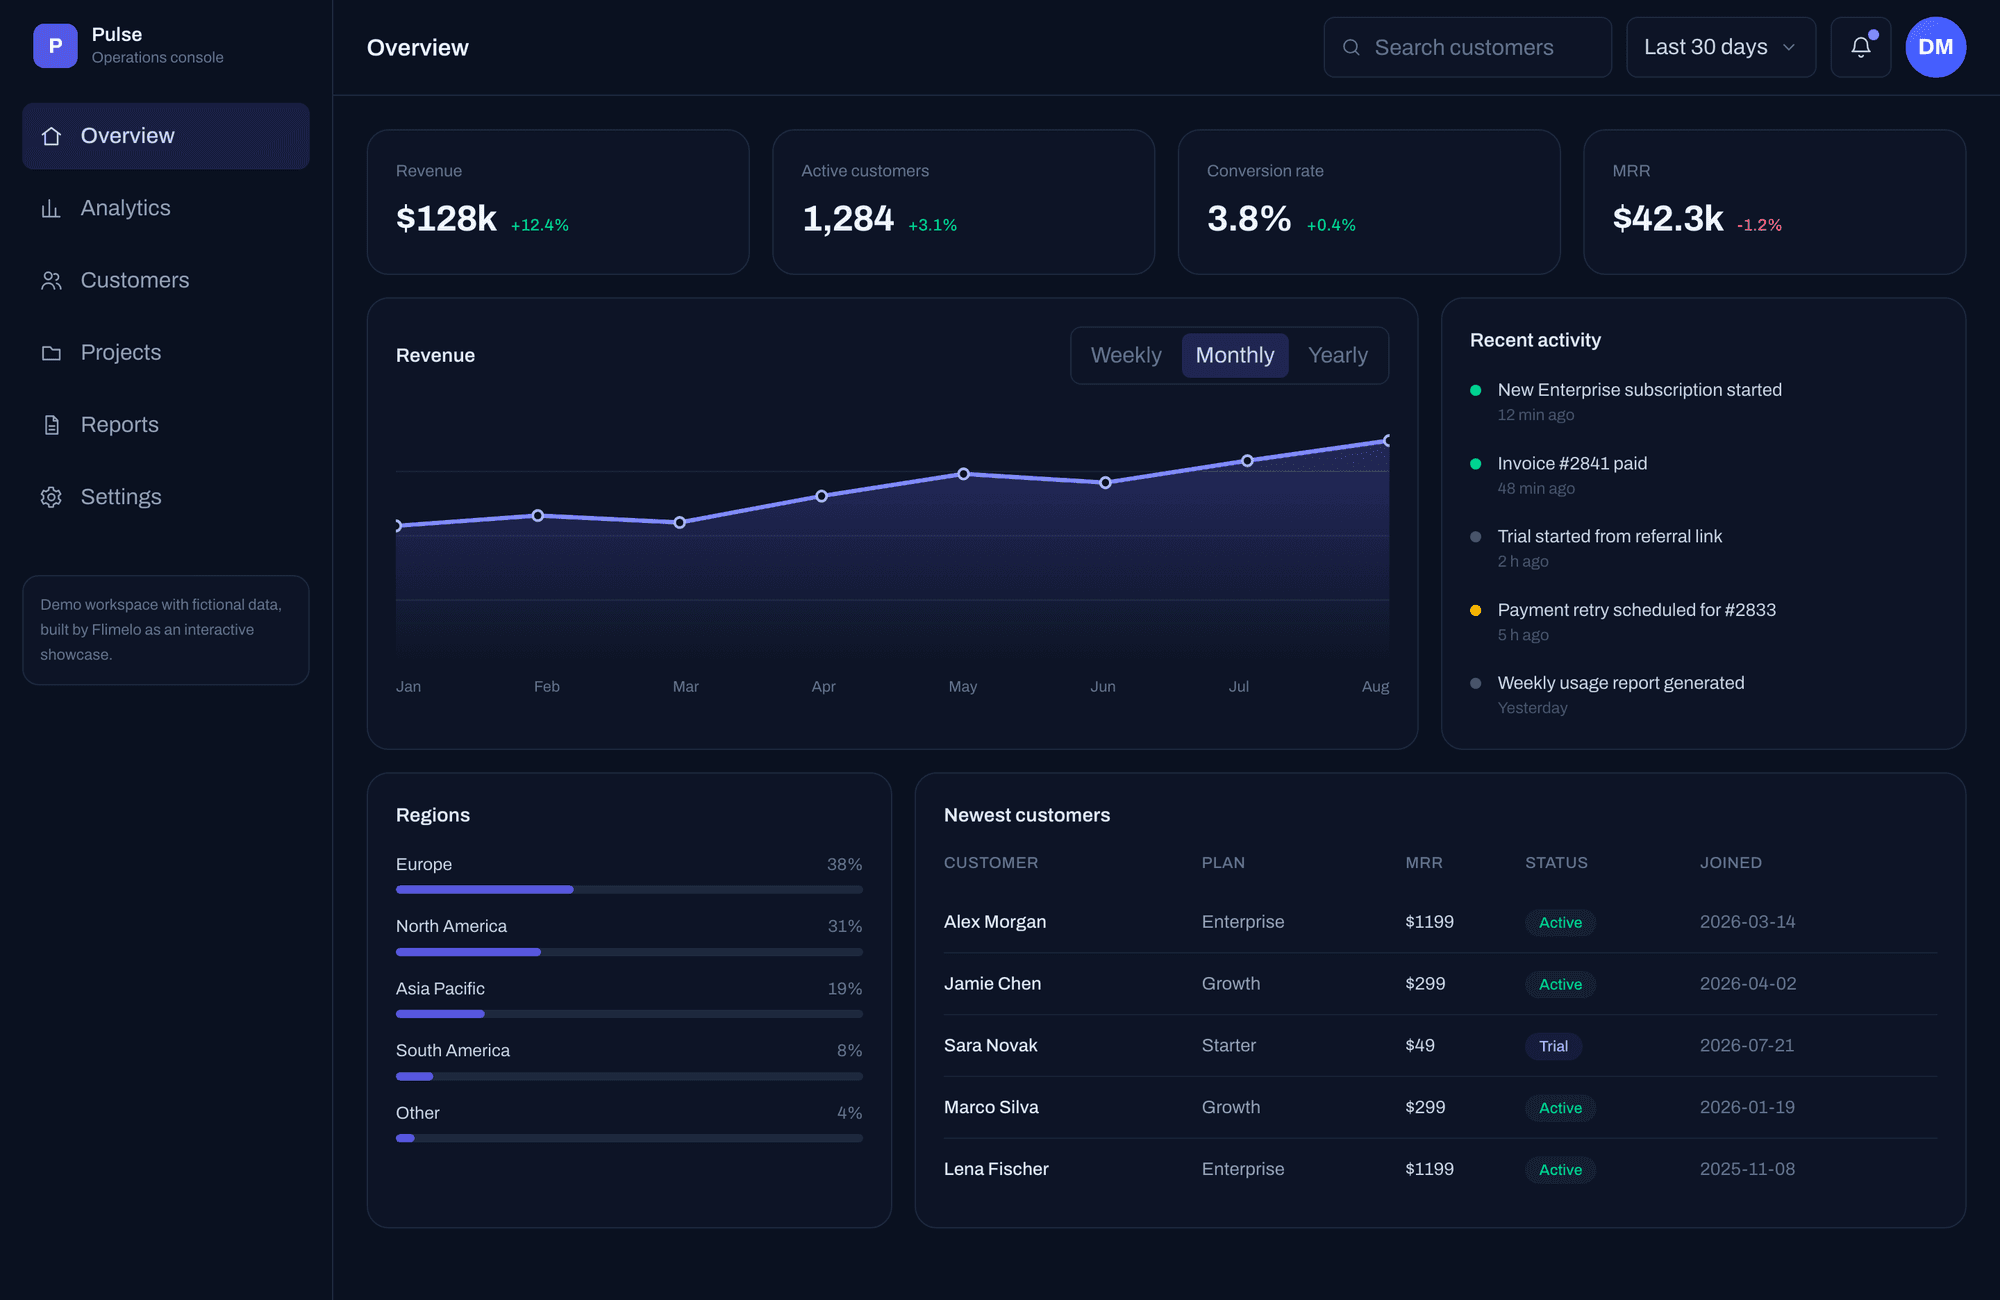Screen dimensions: 2000x1300
Task: Click the Europe 38% progress bar
Action: [x=629, y=889]
